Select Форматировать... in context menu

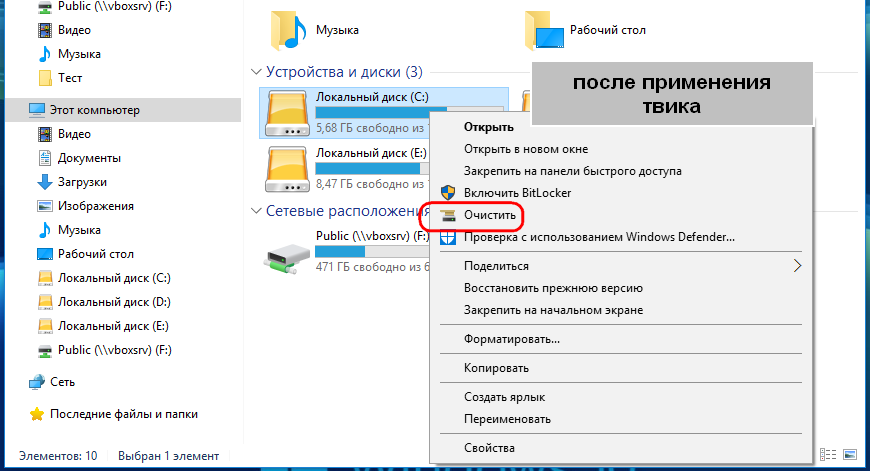point(512,339)
